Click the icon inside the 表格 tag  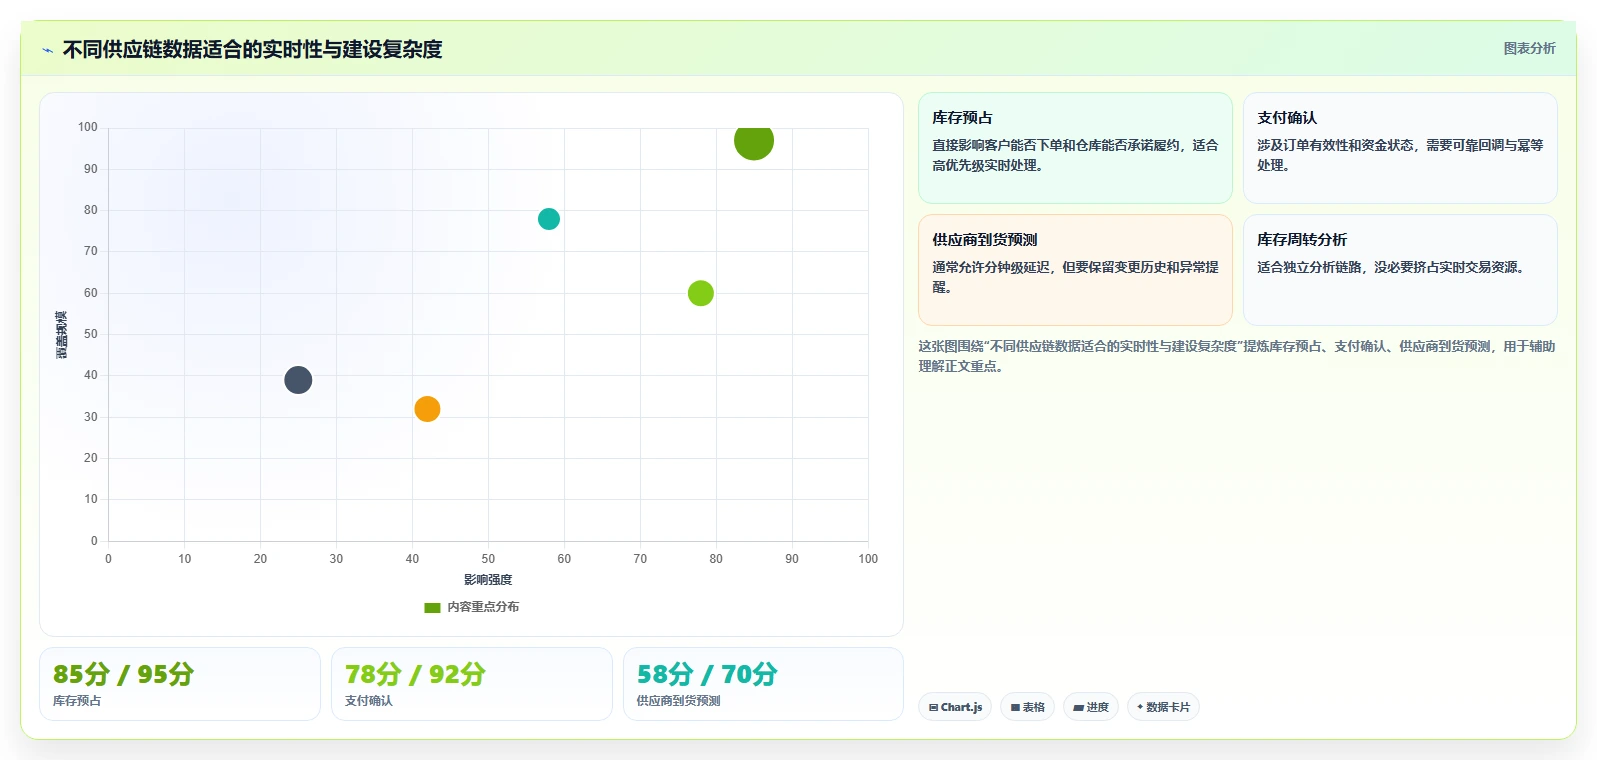point(1015,707)
